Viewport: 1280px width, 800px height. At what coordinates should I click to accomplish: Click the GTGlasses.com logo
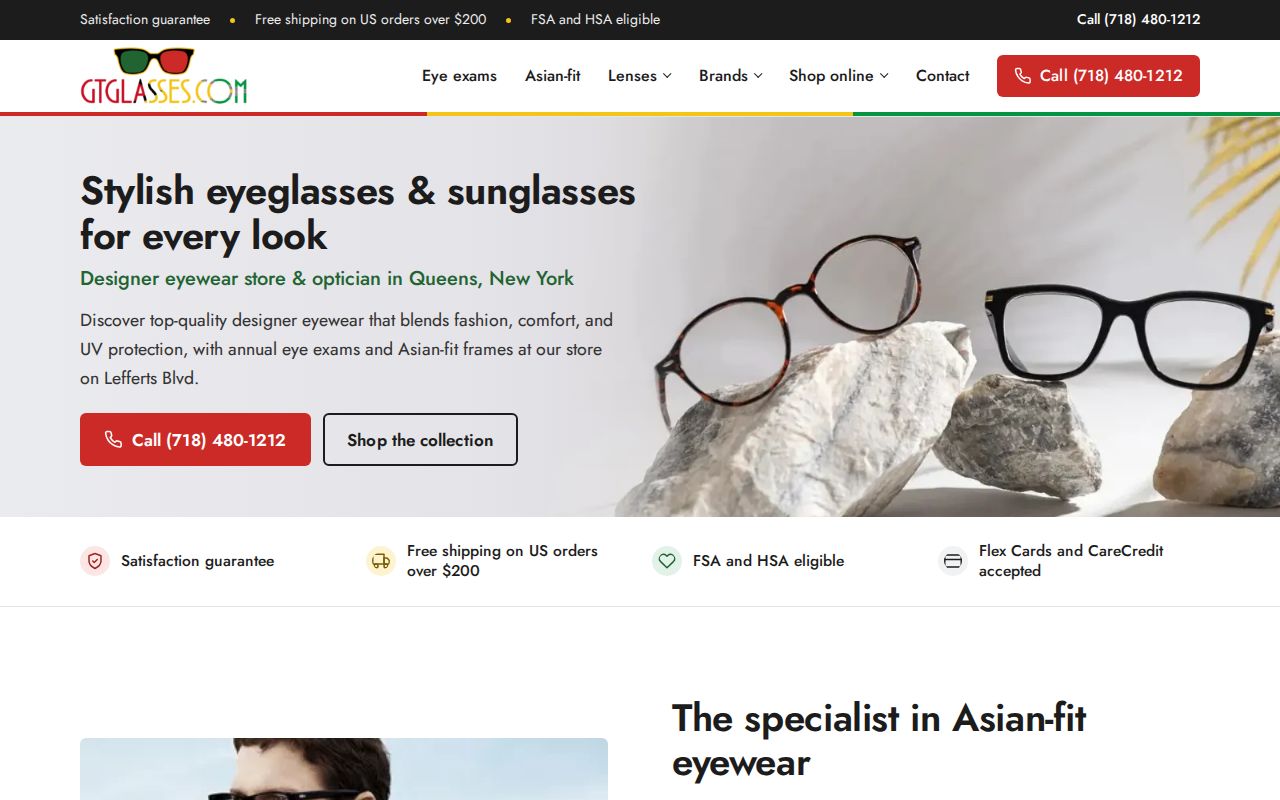click(163, 76)
